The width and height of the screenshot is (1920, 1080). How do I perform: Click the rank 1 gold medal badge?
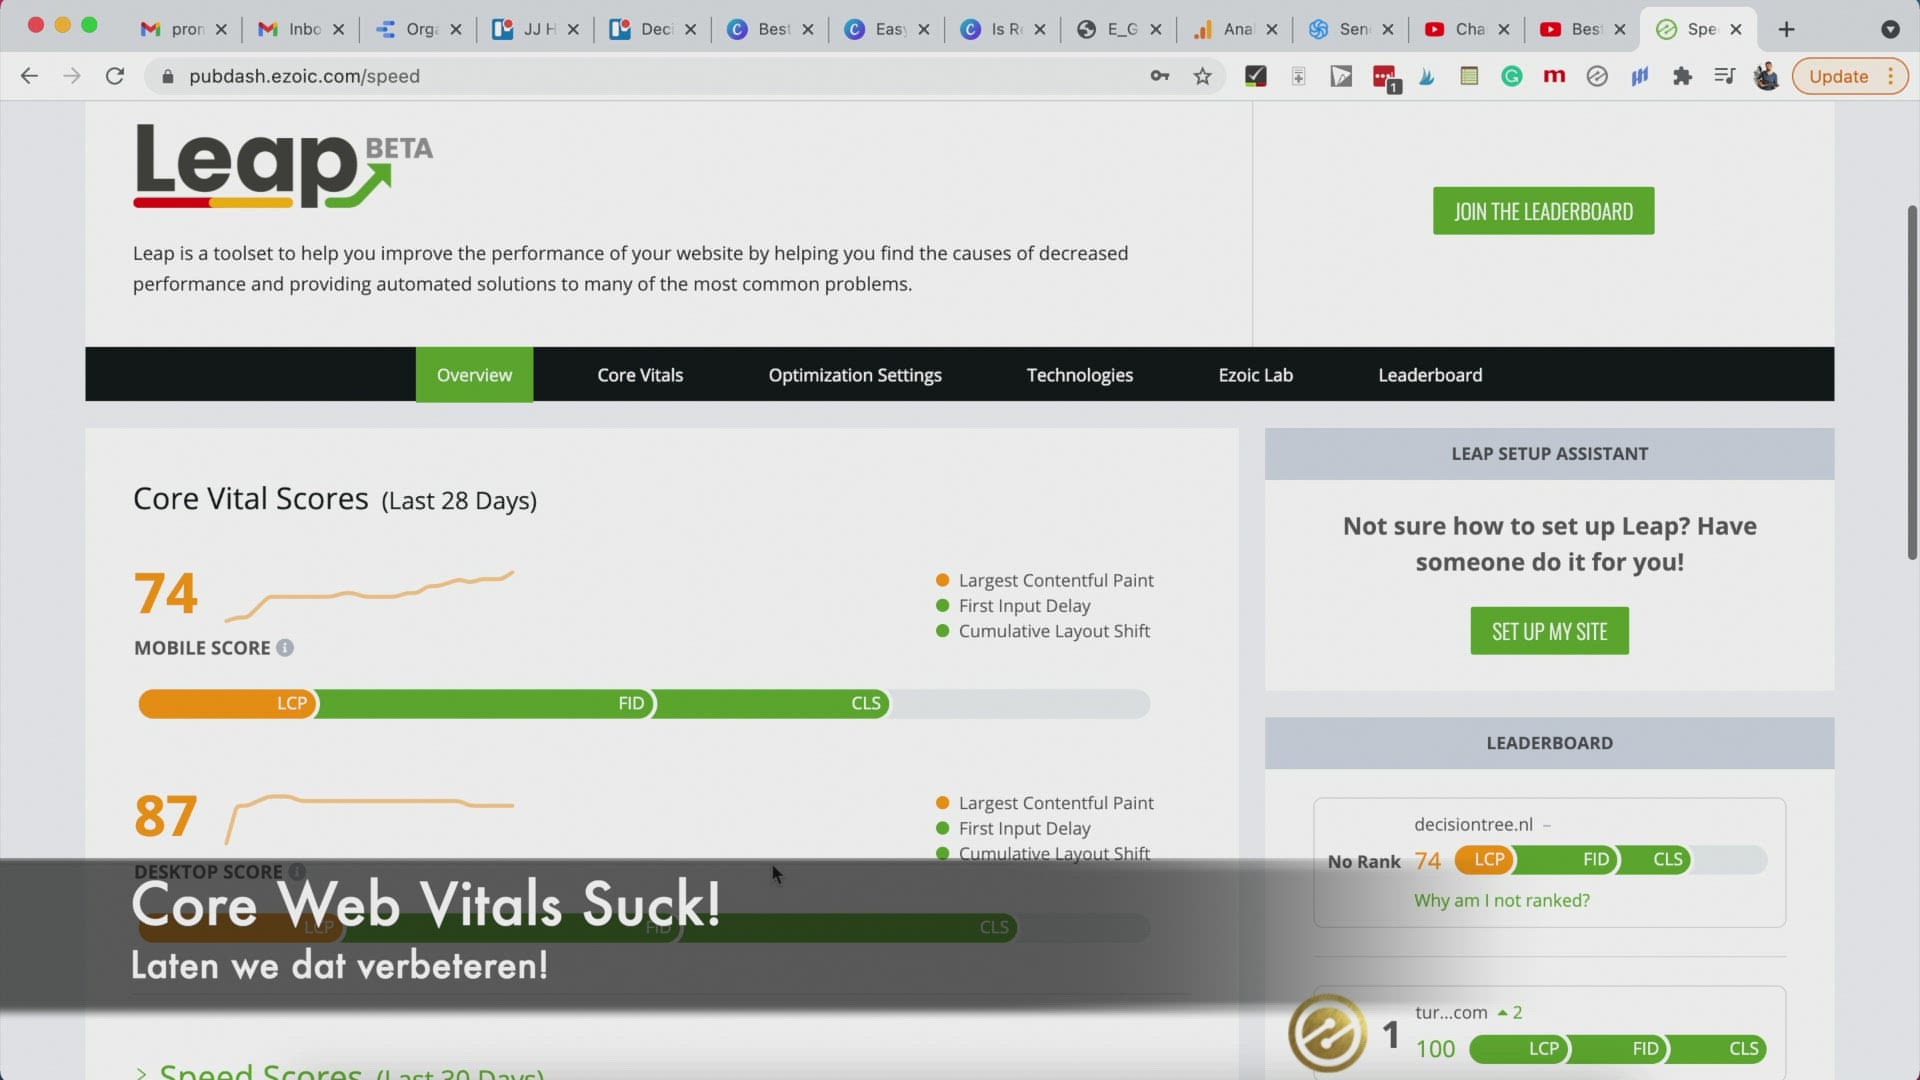coord(1327,1033)
